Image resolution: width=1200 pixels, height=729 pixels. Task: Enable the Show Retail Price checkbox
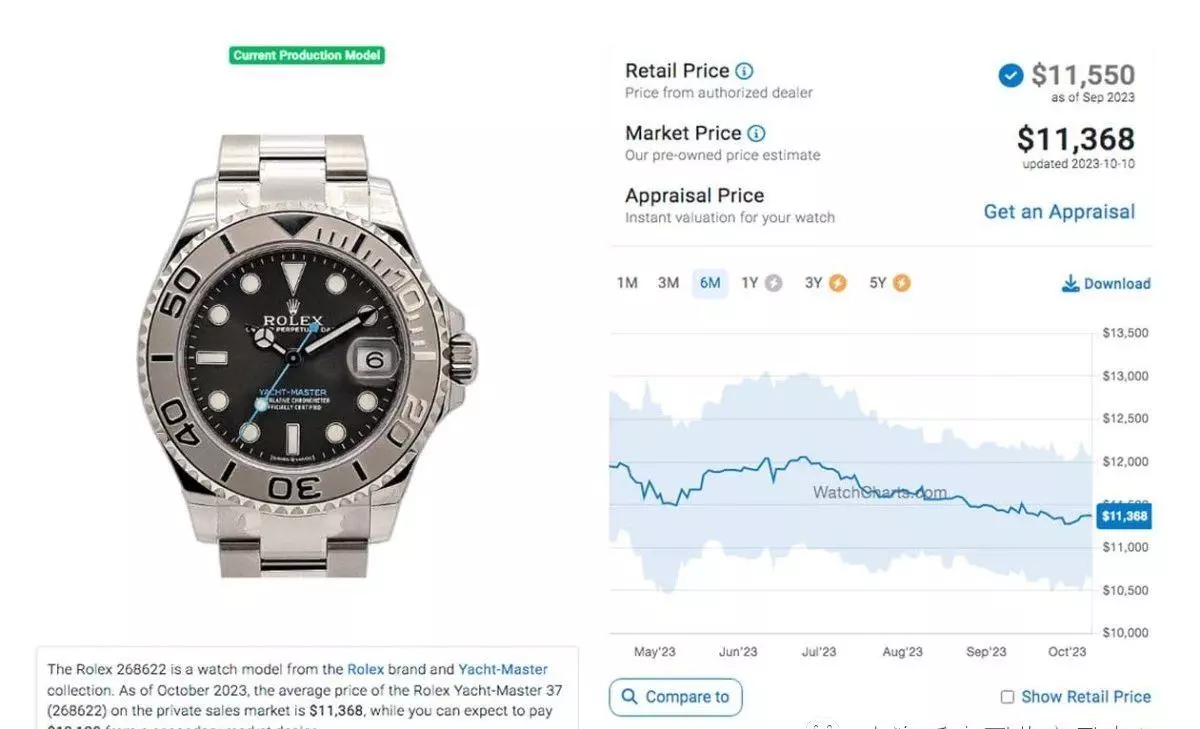point(1007,697)
